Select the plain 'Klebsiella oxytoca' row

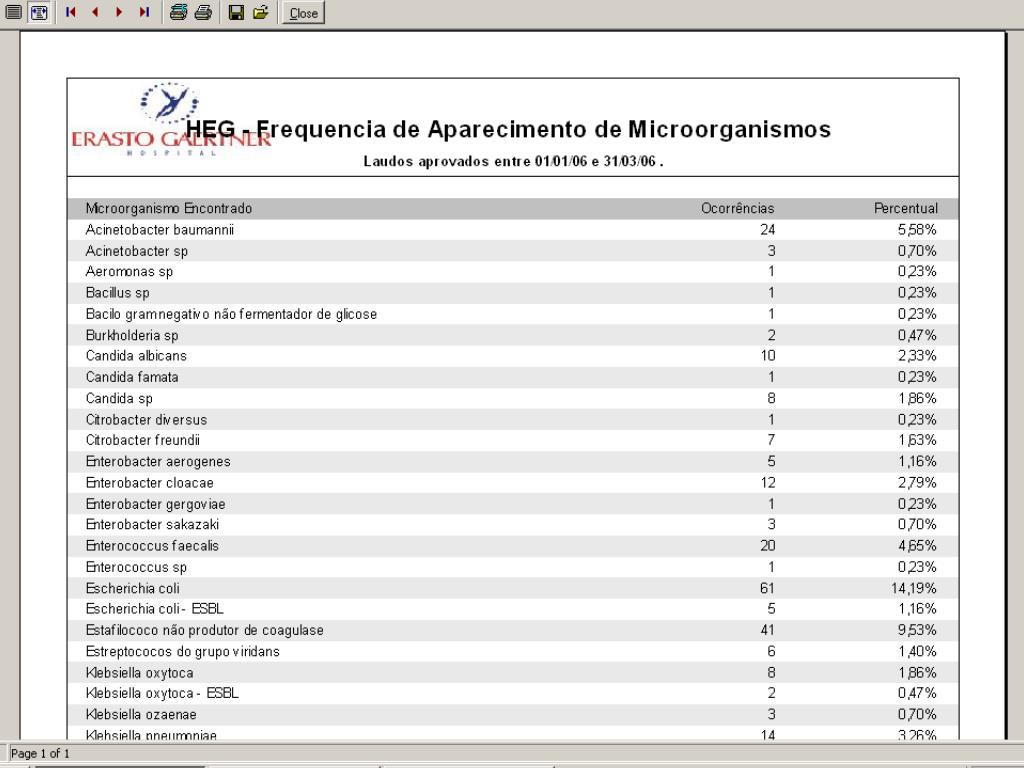click(x=513, y=672)
